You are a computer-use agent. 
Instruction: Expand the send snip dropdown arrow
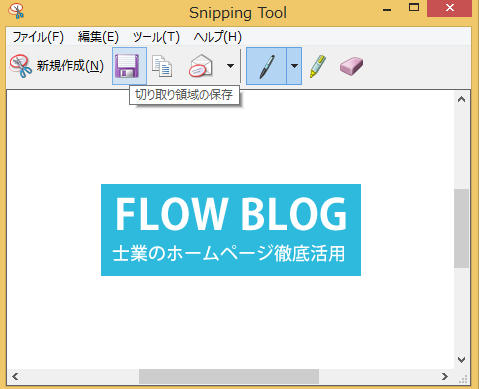[230, 66]
